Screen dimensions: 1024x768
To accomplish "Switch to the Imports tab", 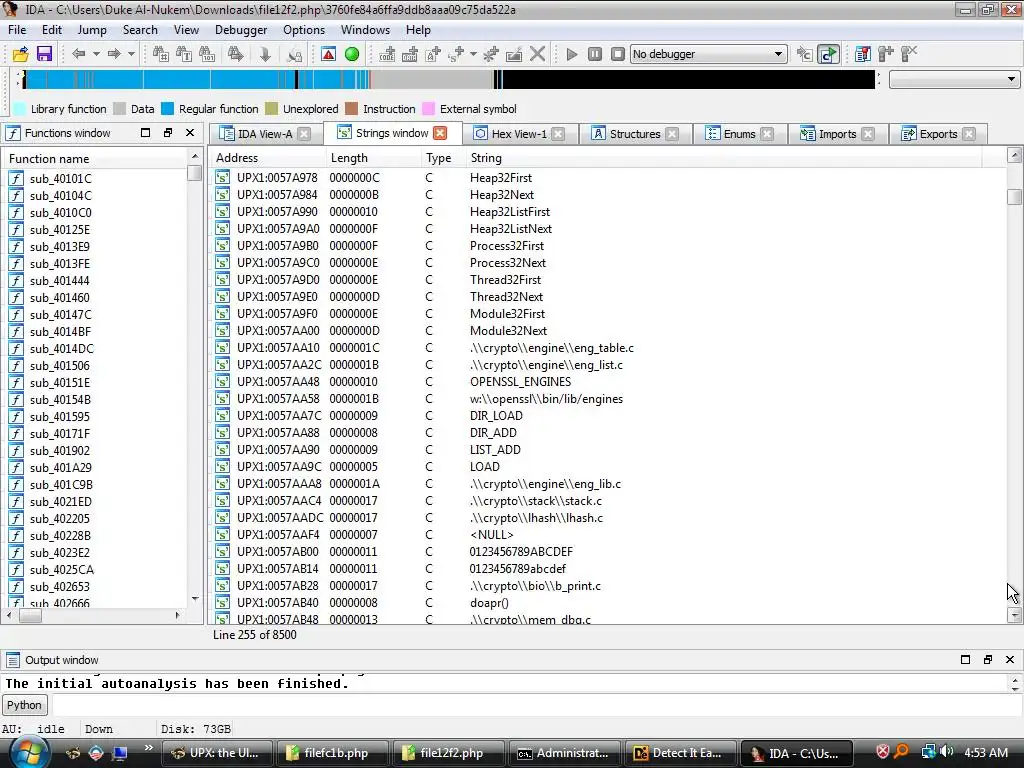I will click(837, 134).
